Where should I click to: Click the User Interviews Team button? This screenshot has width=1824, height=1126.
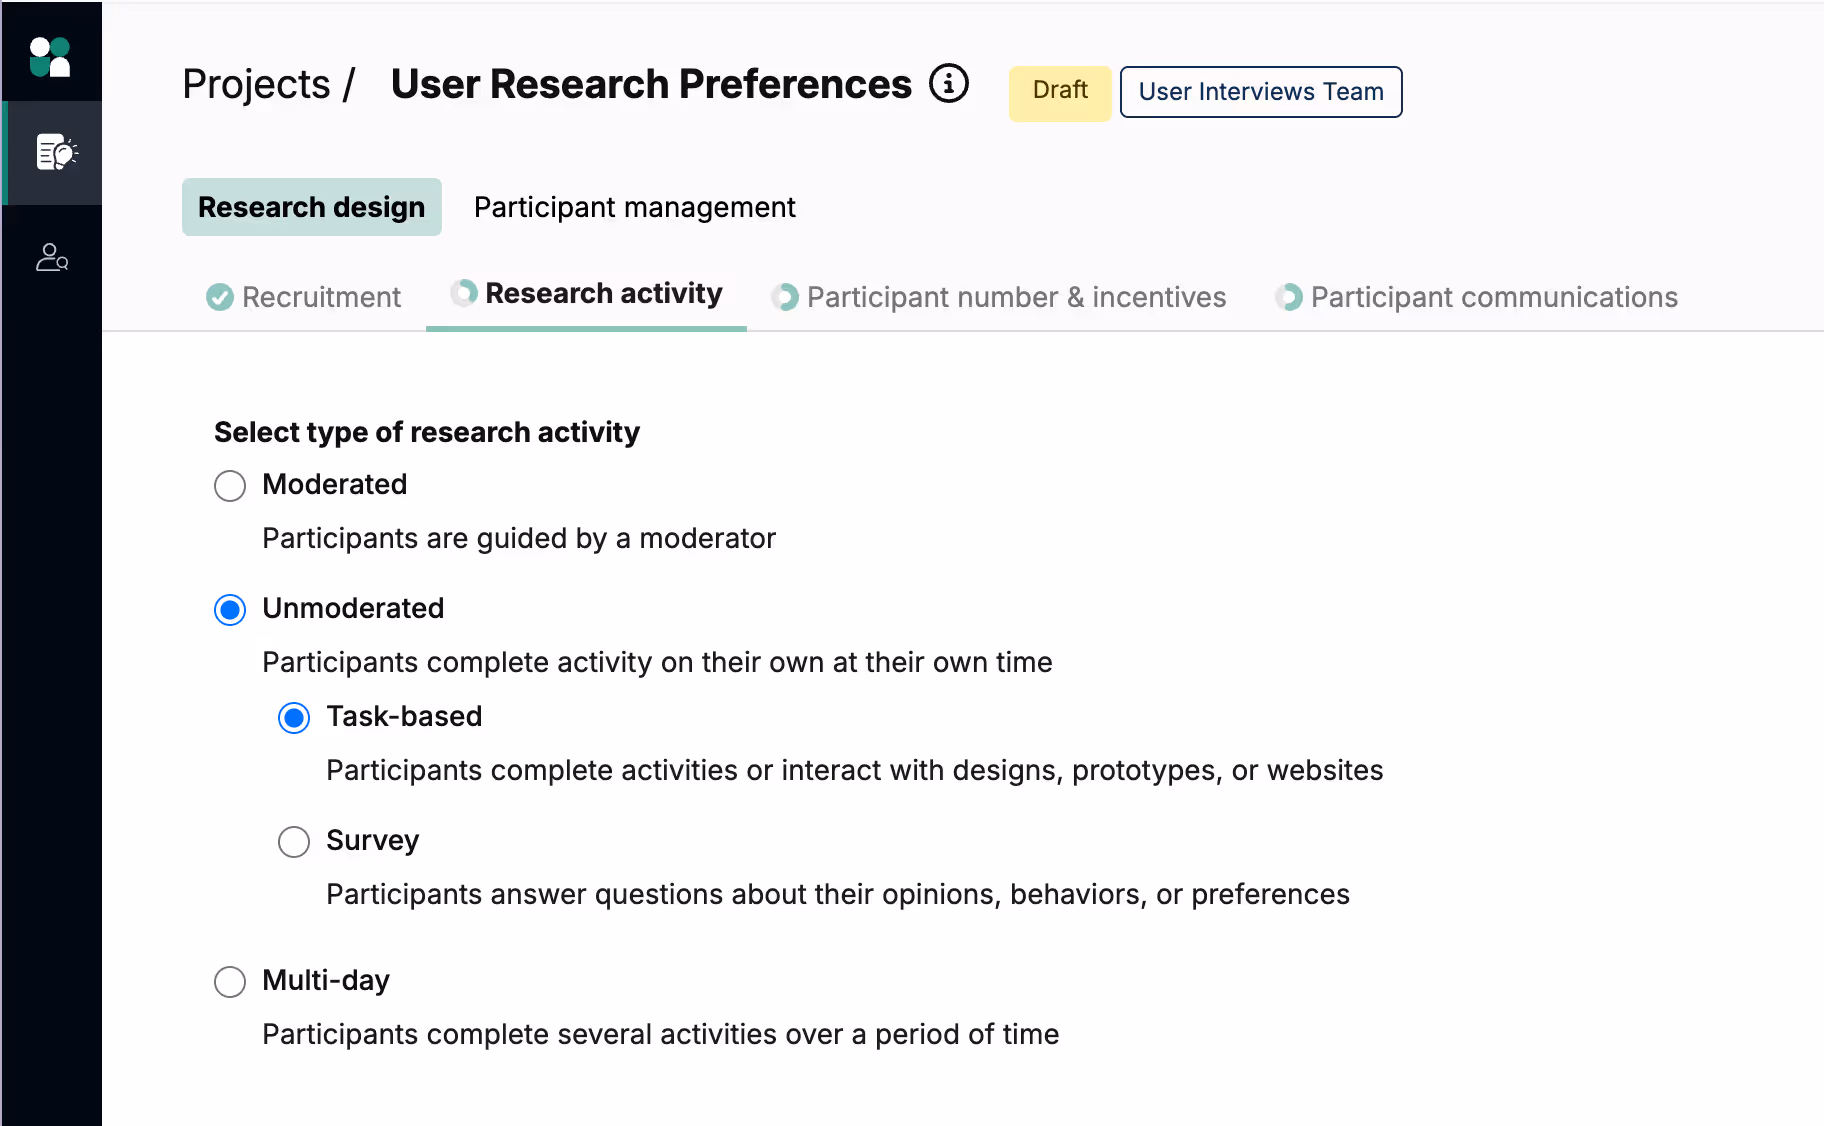click(x=1260, y=92)
